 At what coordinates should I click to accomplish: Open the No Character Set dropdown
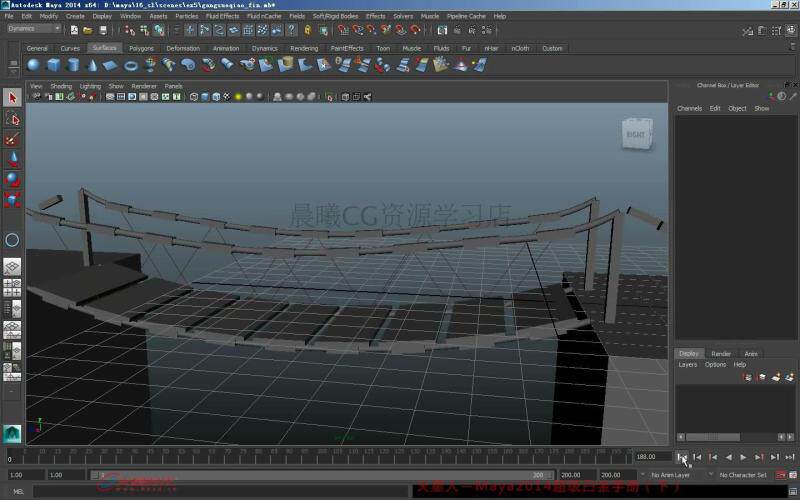coord(743,475)
